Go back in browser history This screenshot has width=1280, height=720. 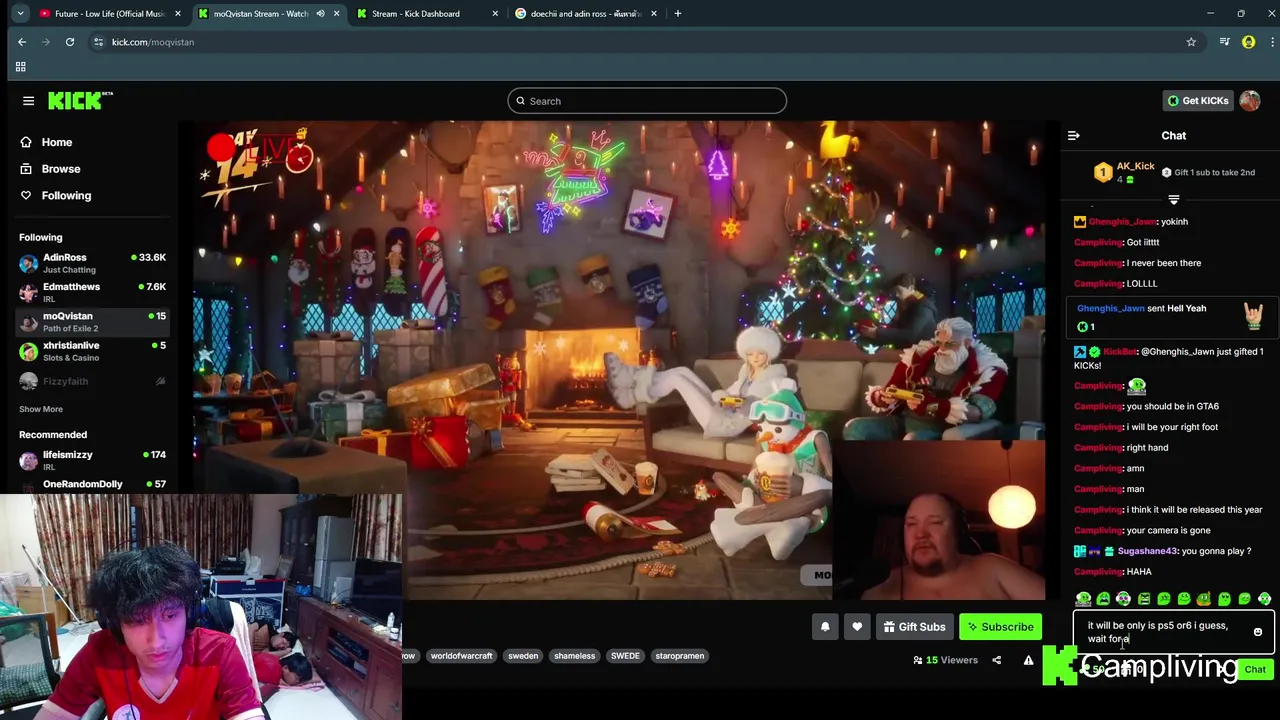22,42
